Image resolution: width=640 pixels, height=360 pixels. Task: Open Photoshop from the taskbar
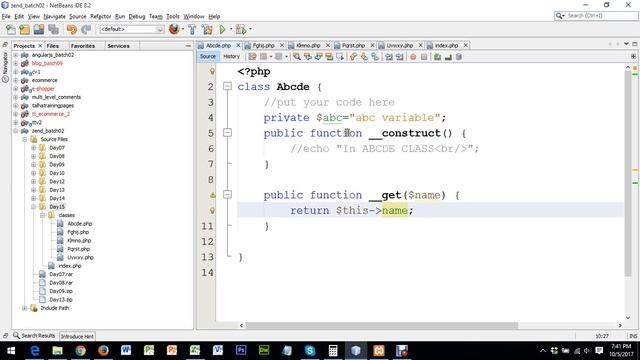coord(241,350)
